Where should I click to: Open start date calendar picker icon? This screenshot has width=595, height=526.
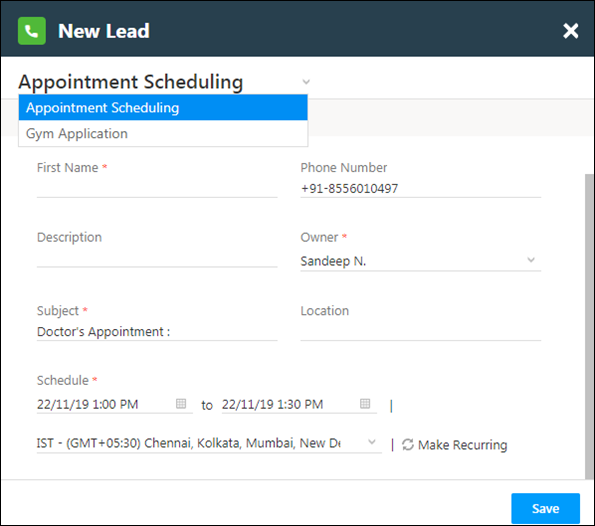pos(181,403)
